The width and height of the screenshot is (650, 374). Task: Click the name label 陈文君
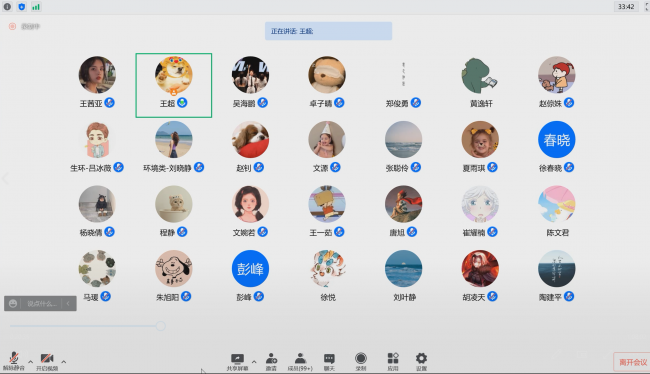[x=558, y=233]
